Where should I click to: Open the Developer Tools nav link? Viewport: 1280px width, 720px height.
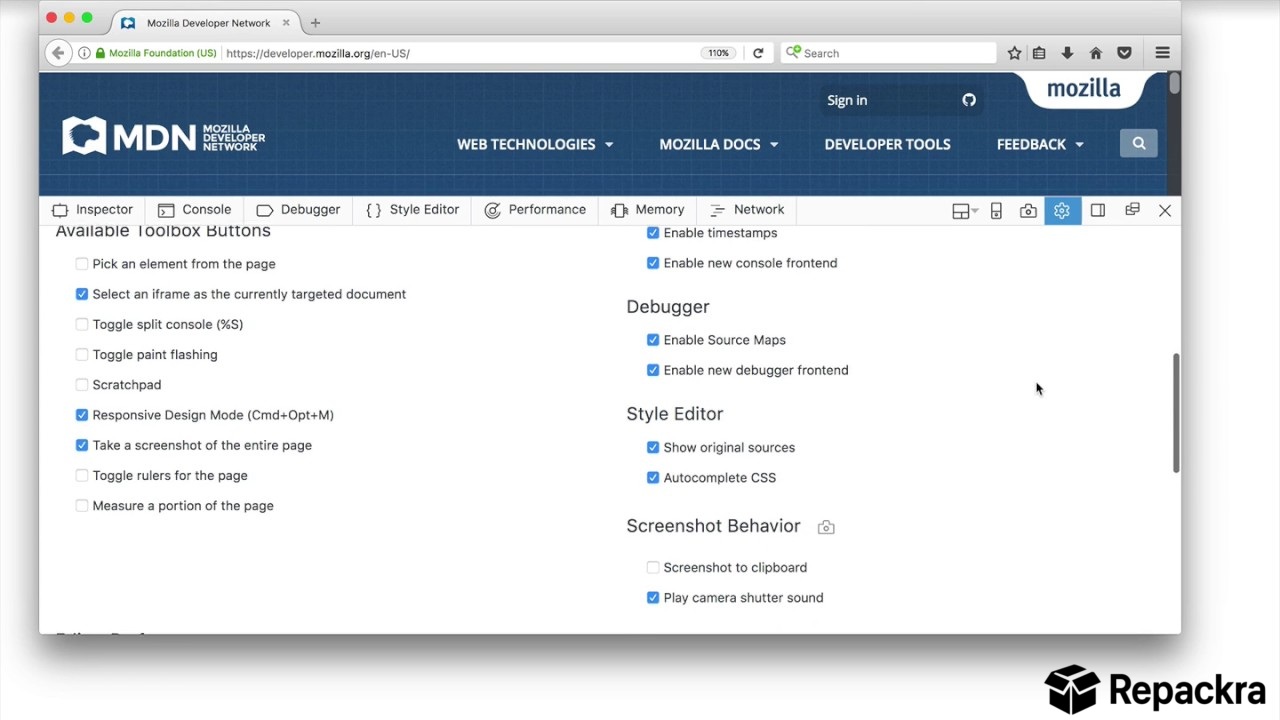coord(887,144)
